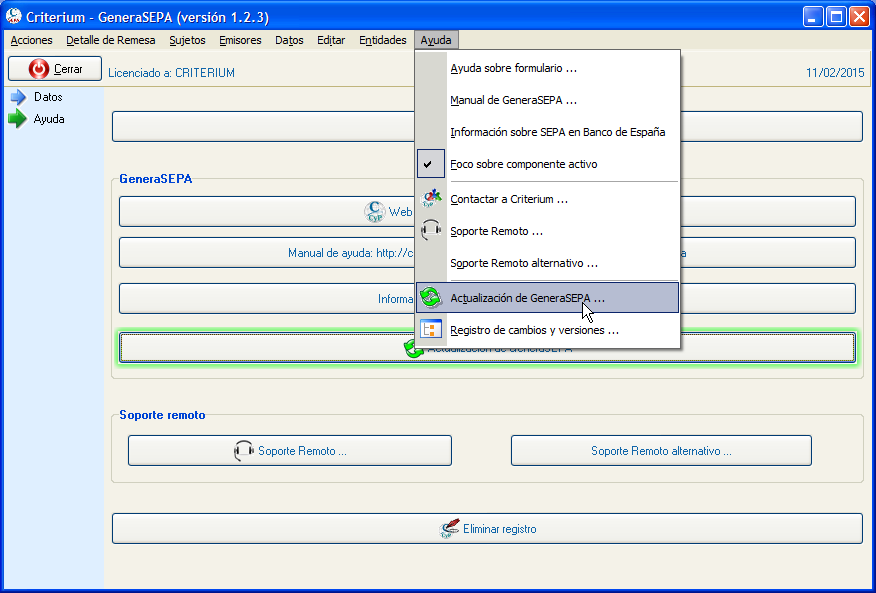This screenshot has height=593, width=876.
Task: Click the Eliminar registro button
Action: (x=487, y=529)
